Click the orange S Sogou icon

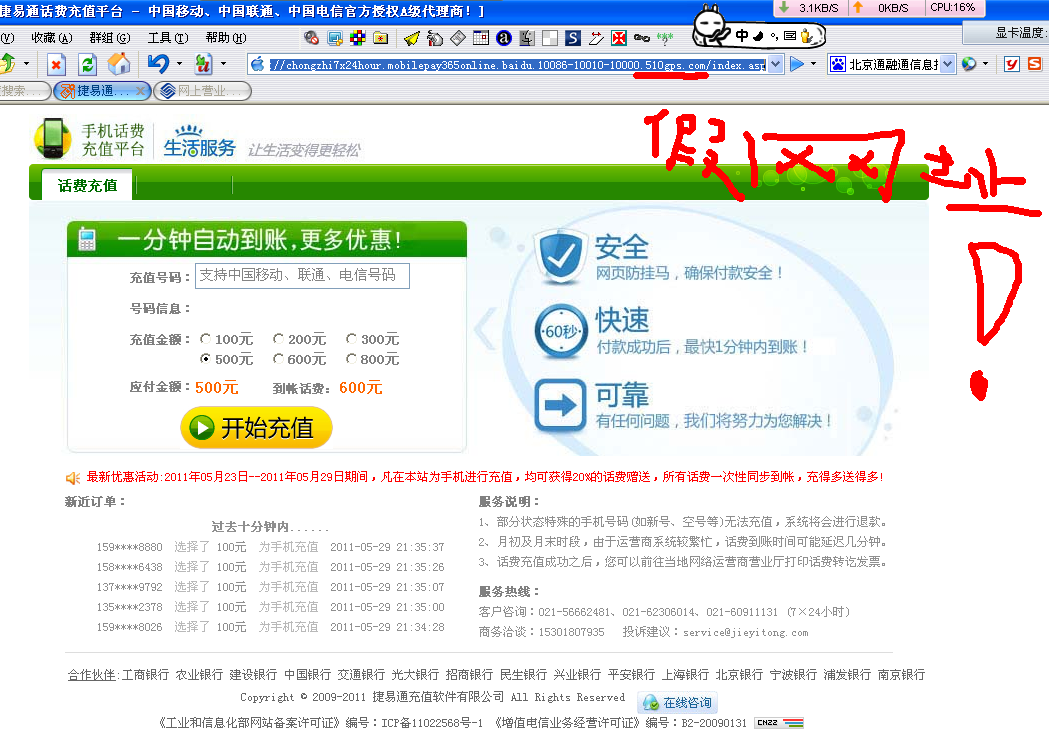click(x=1034, y=64)
